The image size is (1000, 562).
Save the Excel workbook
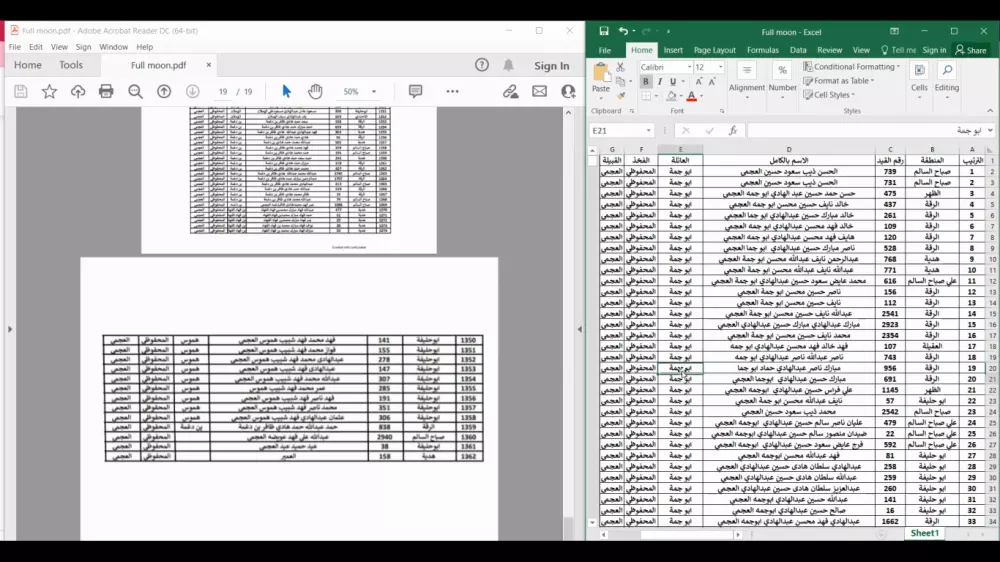[x=603, y=31]
